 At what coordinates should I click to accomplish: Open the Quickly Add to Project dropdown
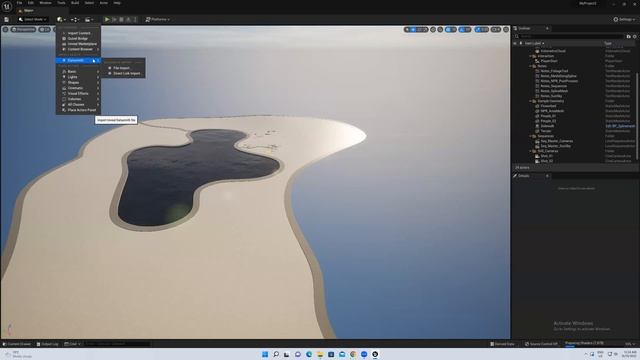point(61,19)
